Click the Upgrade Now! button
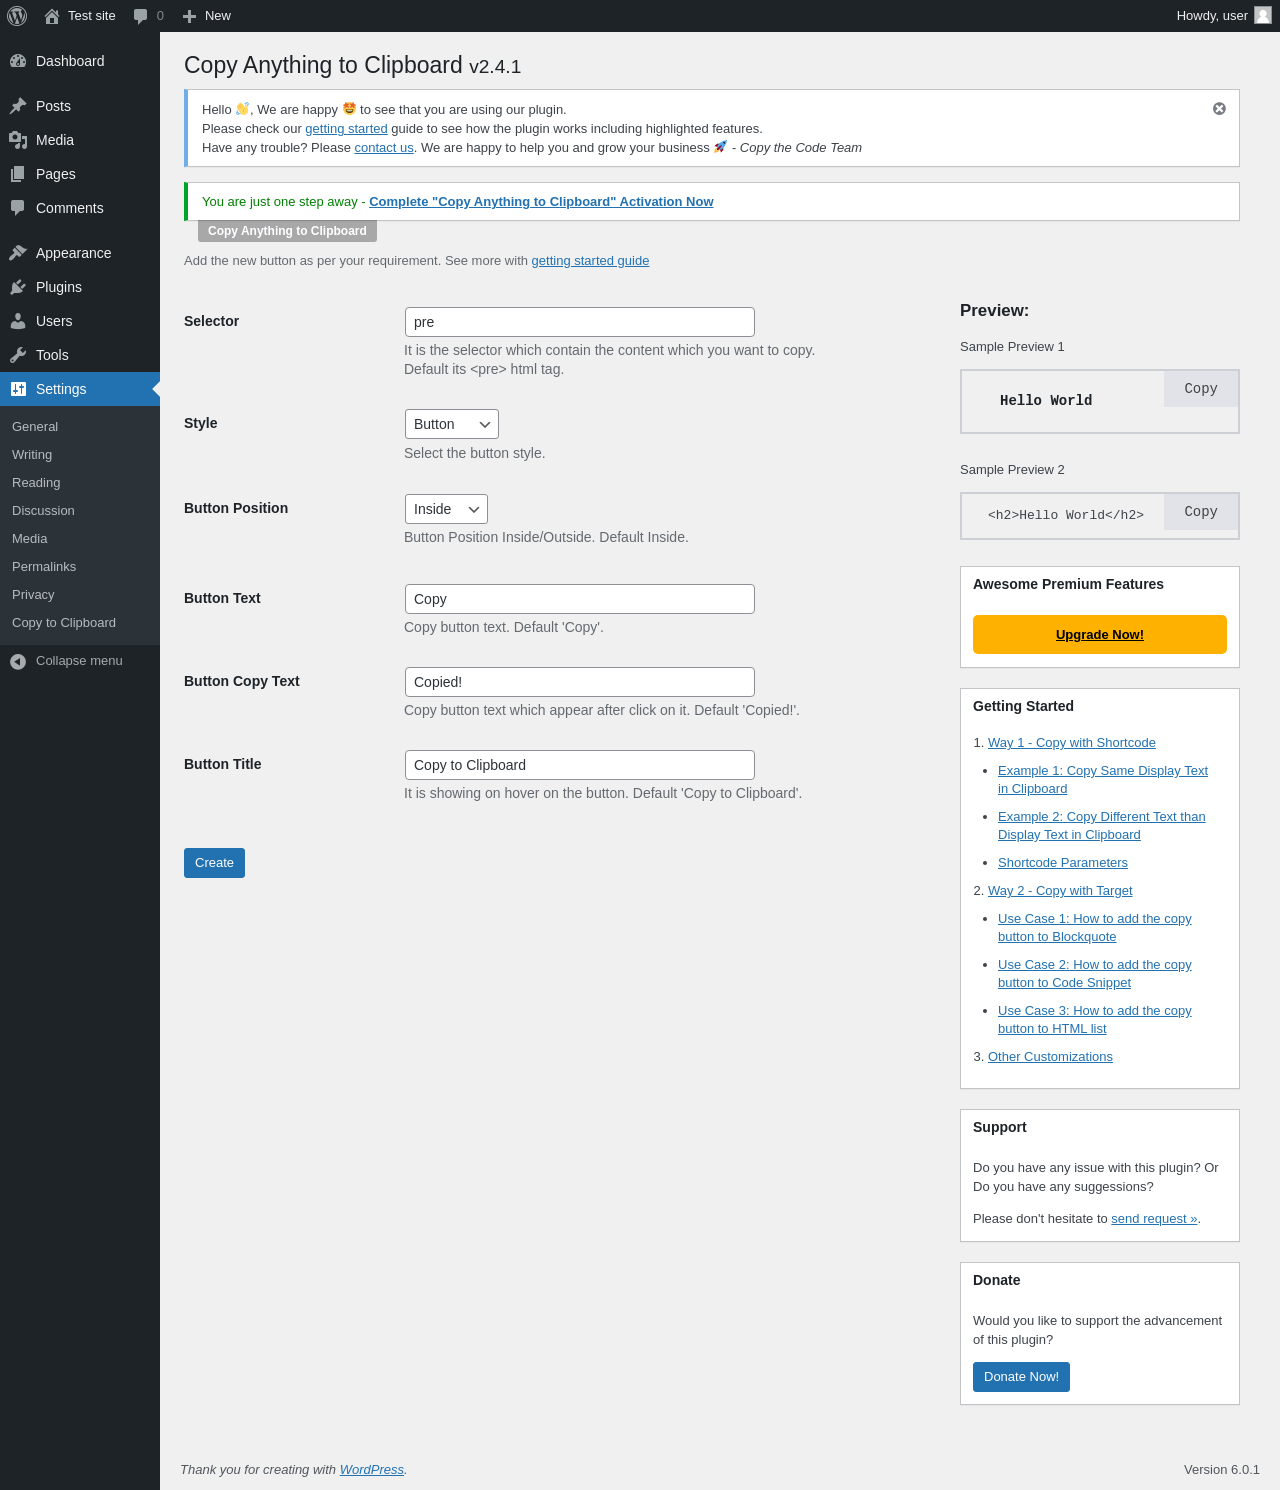 point(1100,634)
